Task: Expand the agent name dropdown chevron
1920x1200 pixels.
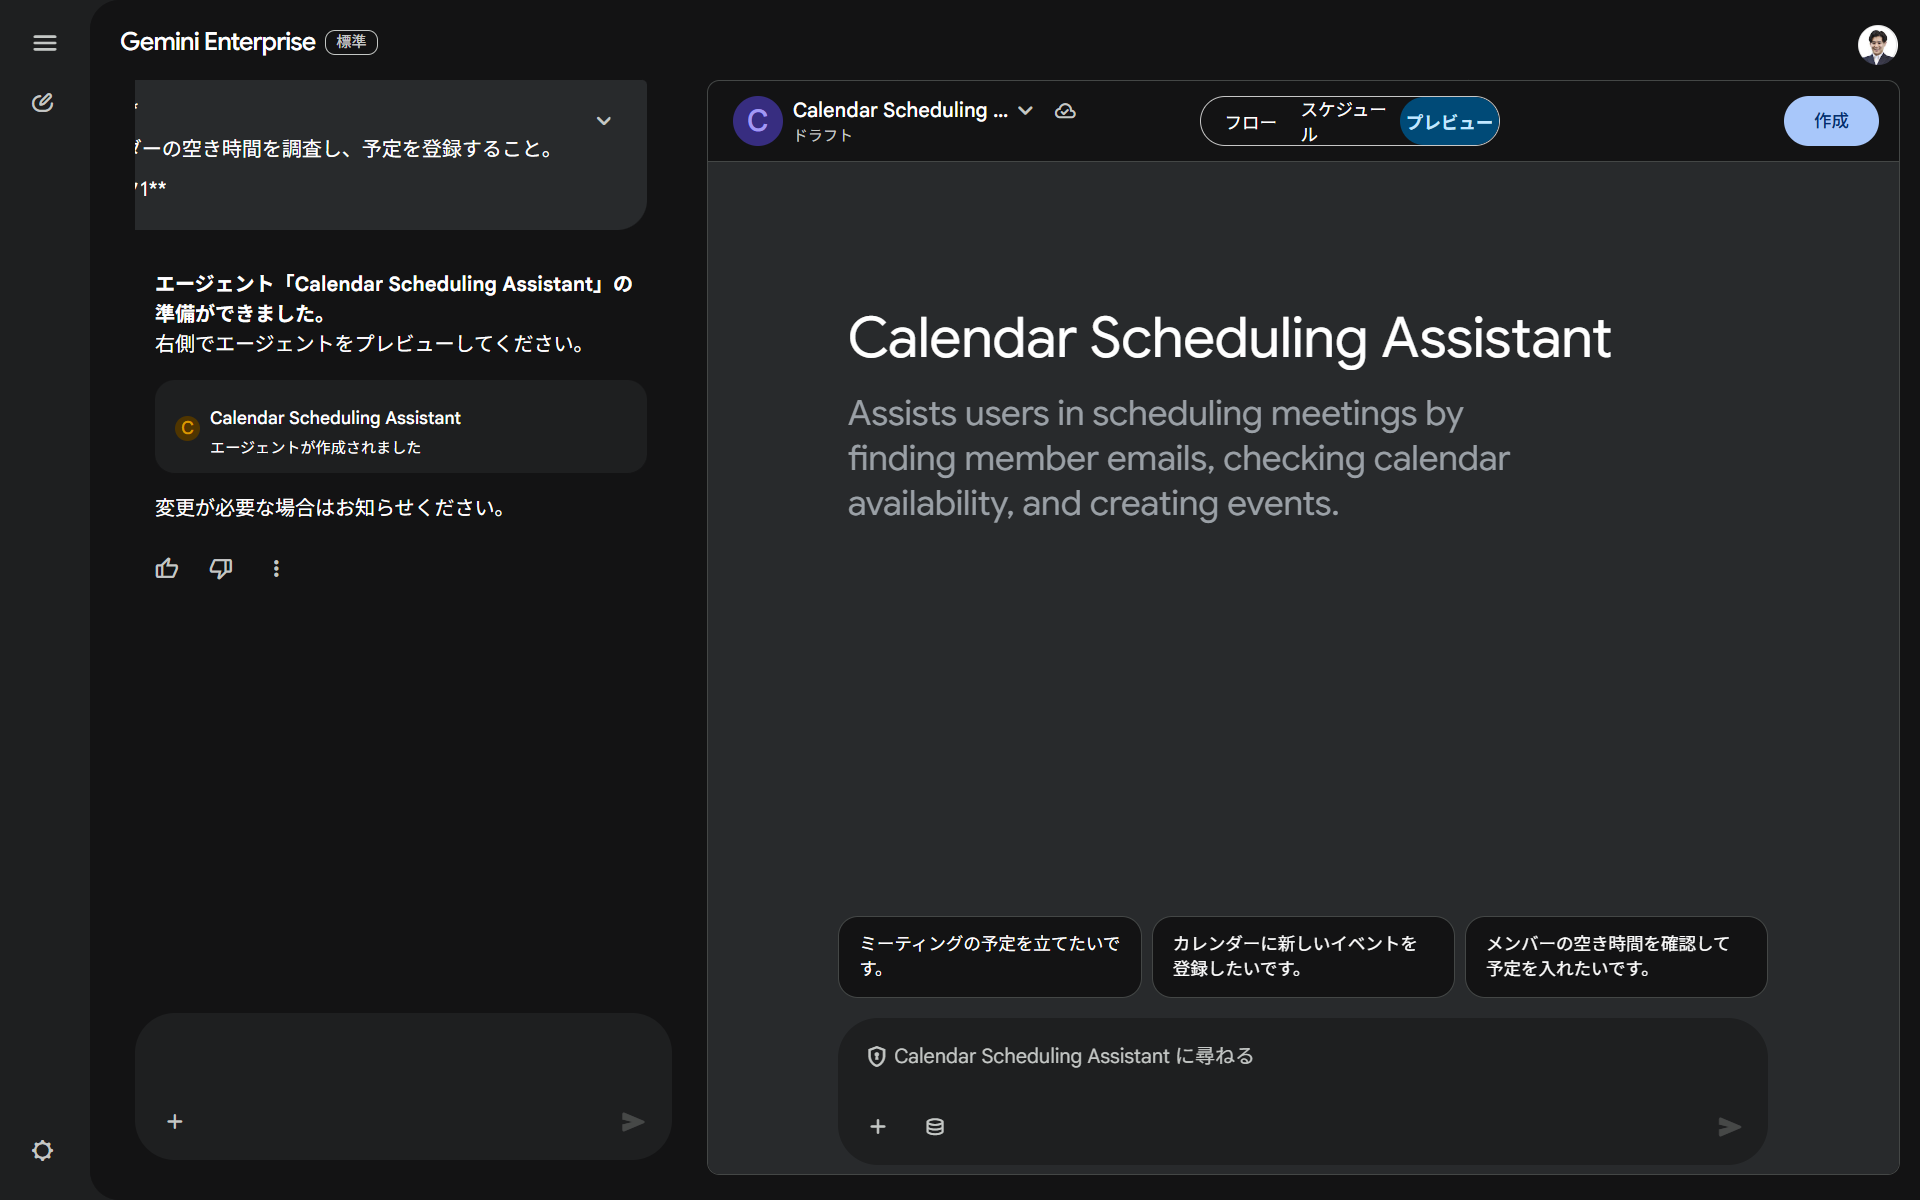Action: click(x=1025, y=111)
